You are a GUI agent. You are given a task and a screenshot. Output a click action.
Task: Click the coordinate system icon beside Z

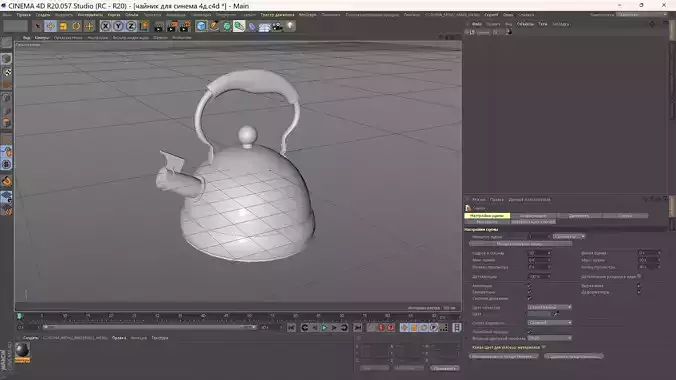point(144,26)
